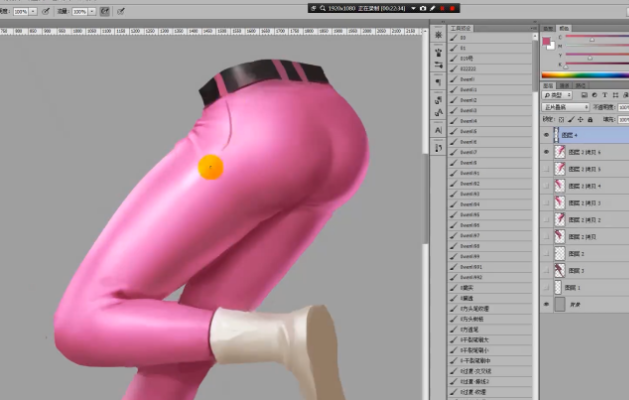This screenshot has height=400, width=629.
Task: Open the Character panel icon
Action: (438, 130)
